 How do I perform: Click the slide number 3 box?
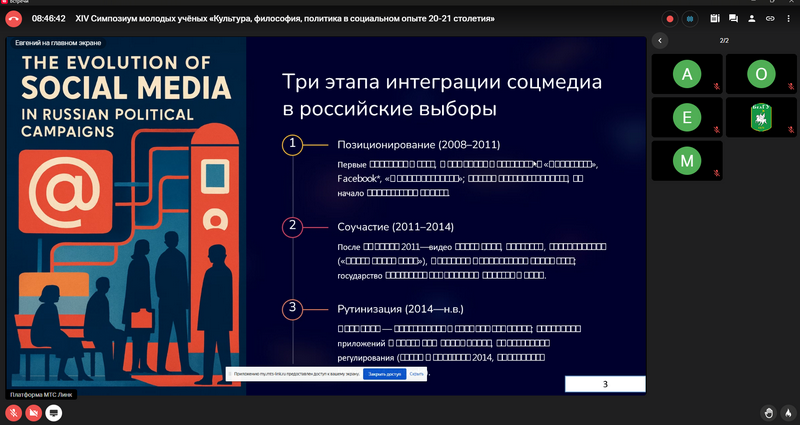(604, 384)
